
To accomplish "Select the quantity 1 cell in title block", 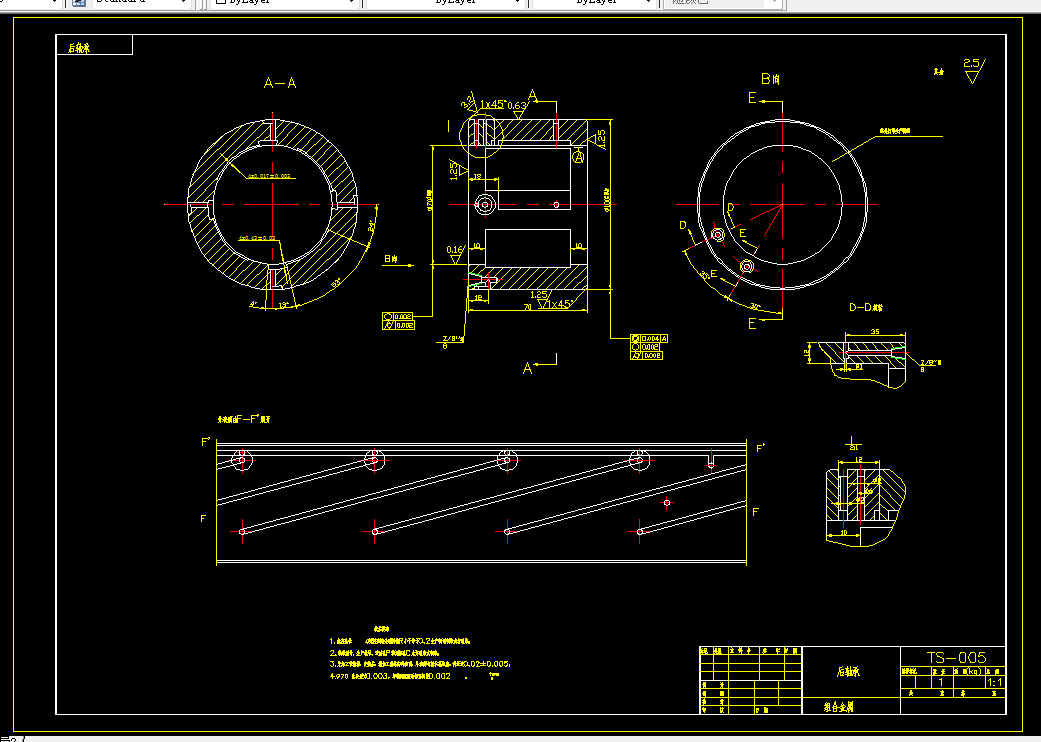I will 940,682.
